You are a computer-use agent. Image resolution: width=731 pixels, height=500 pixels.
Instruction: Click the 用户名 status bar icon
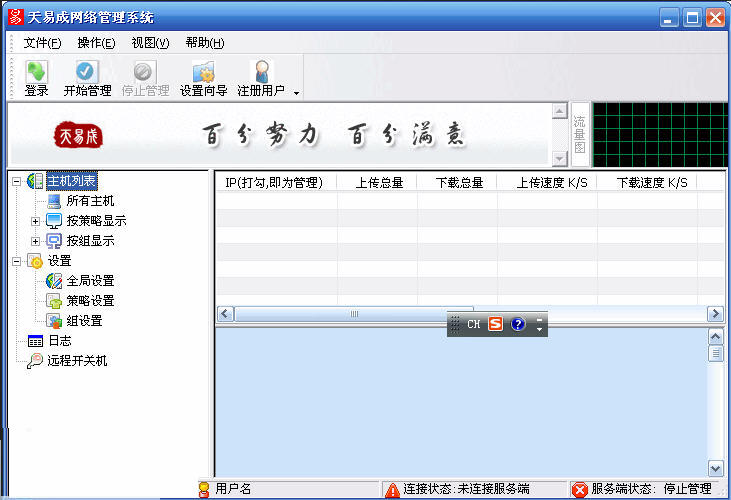click(204, 490)
